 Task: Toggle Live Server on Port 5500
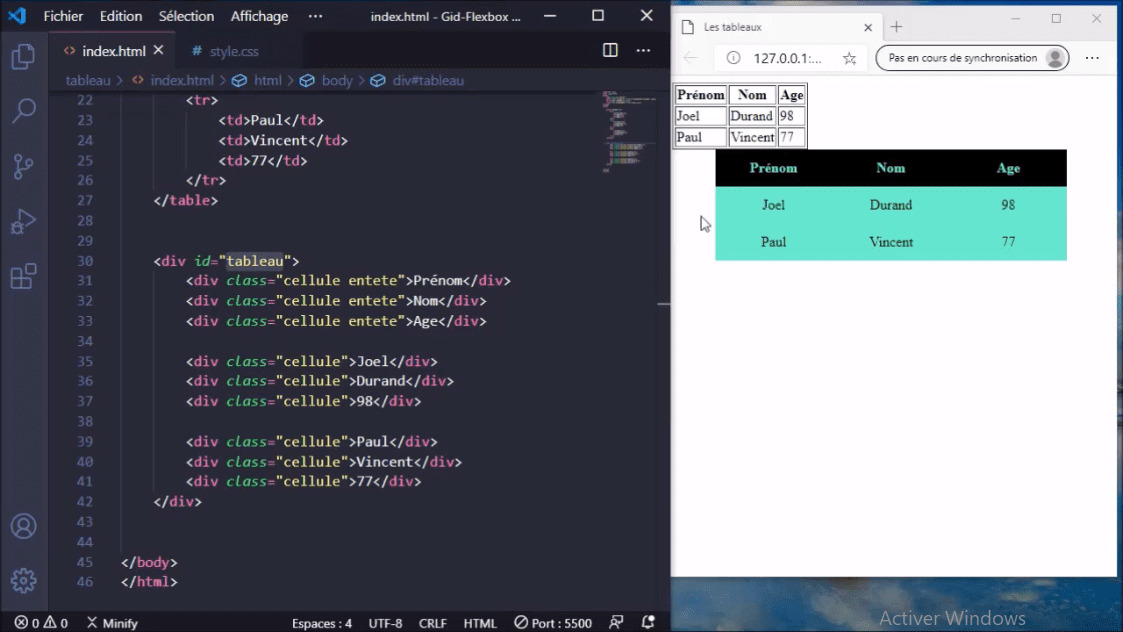(x=553, y=623)
